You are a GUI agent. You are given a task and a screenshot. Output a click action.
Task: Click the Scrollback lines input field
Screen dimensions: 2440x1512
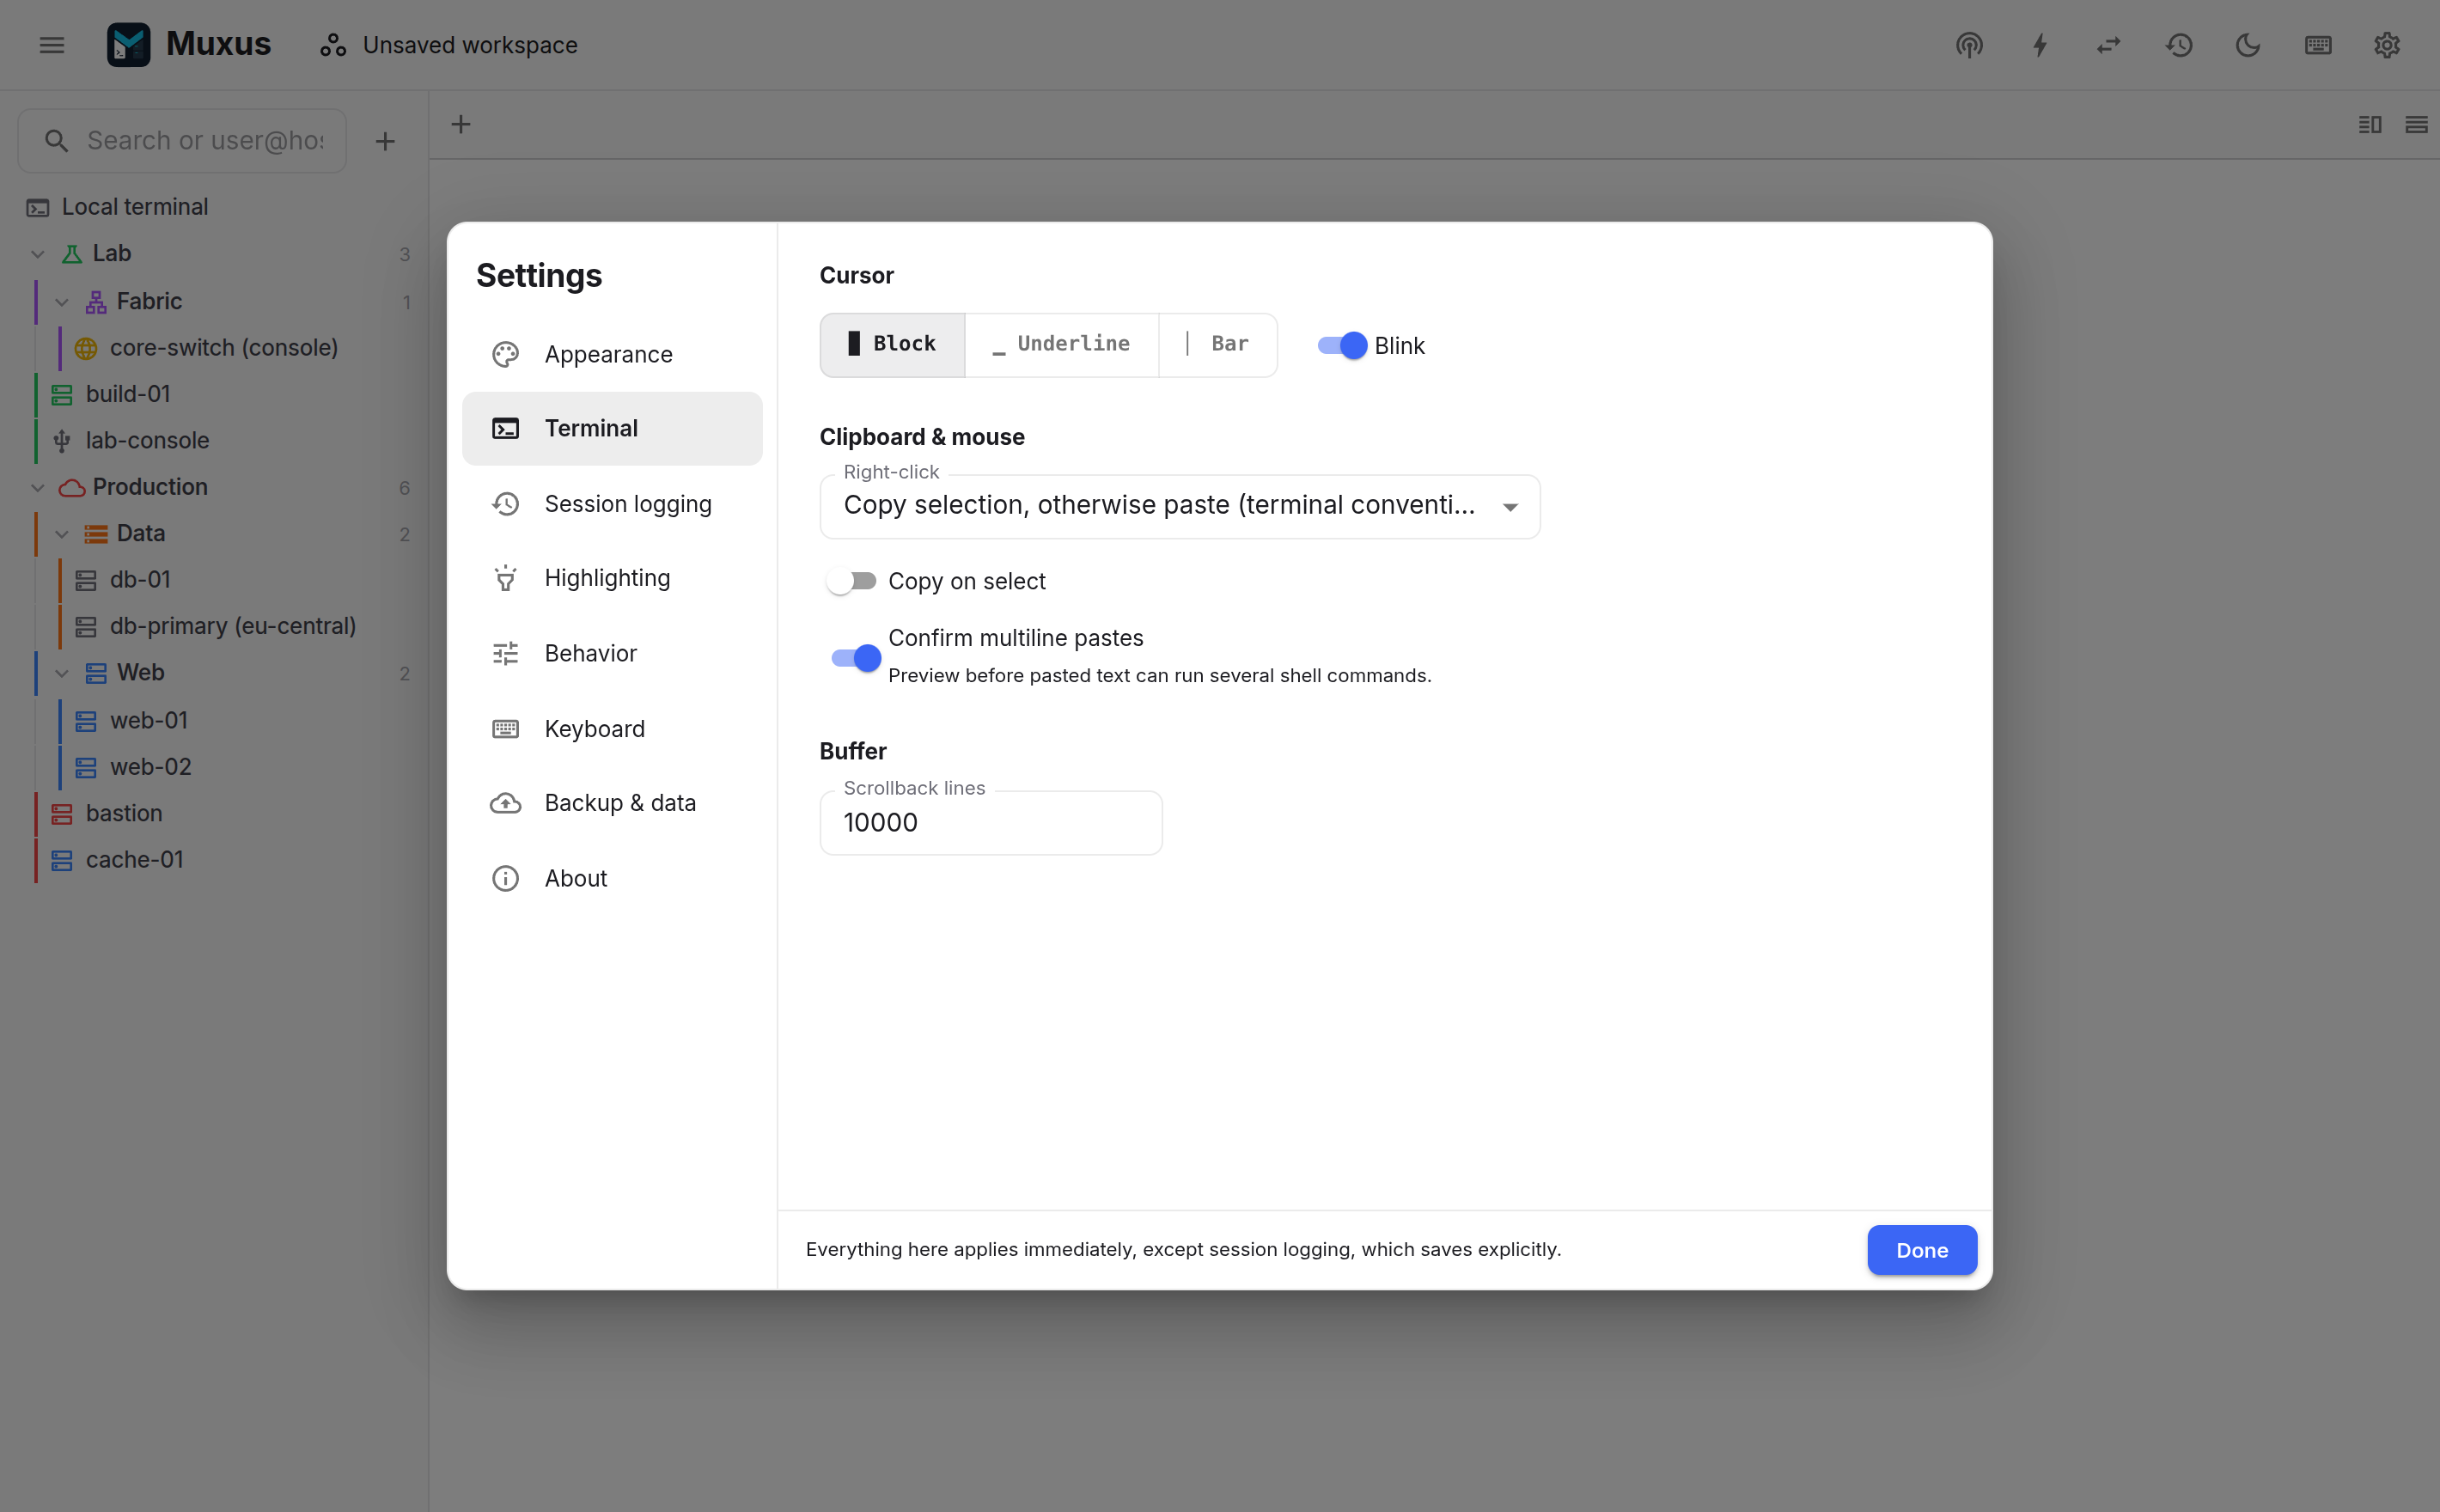[x=991, y=823]
